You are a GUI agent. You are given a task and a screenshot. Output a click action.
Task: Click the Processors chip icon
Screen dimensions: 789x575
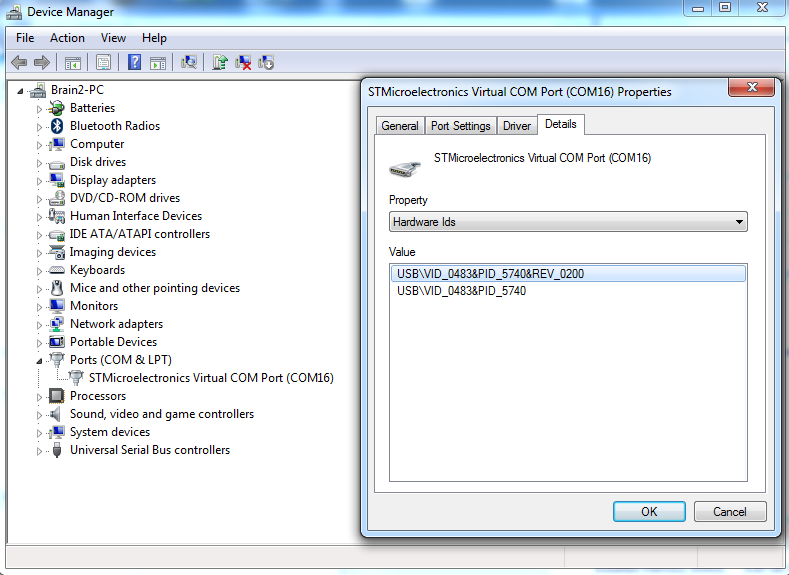(56, 396)
